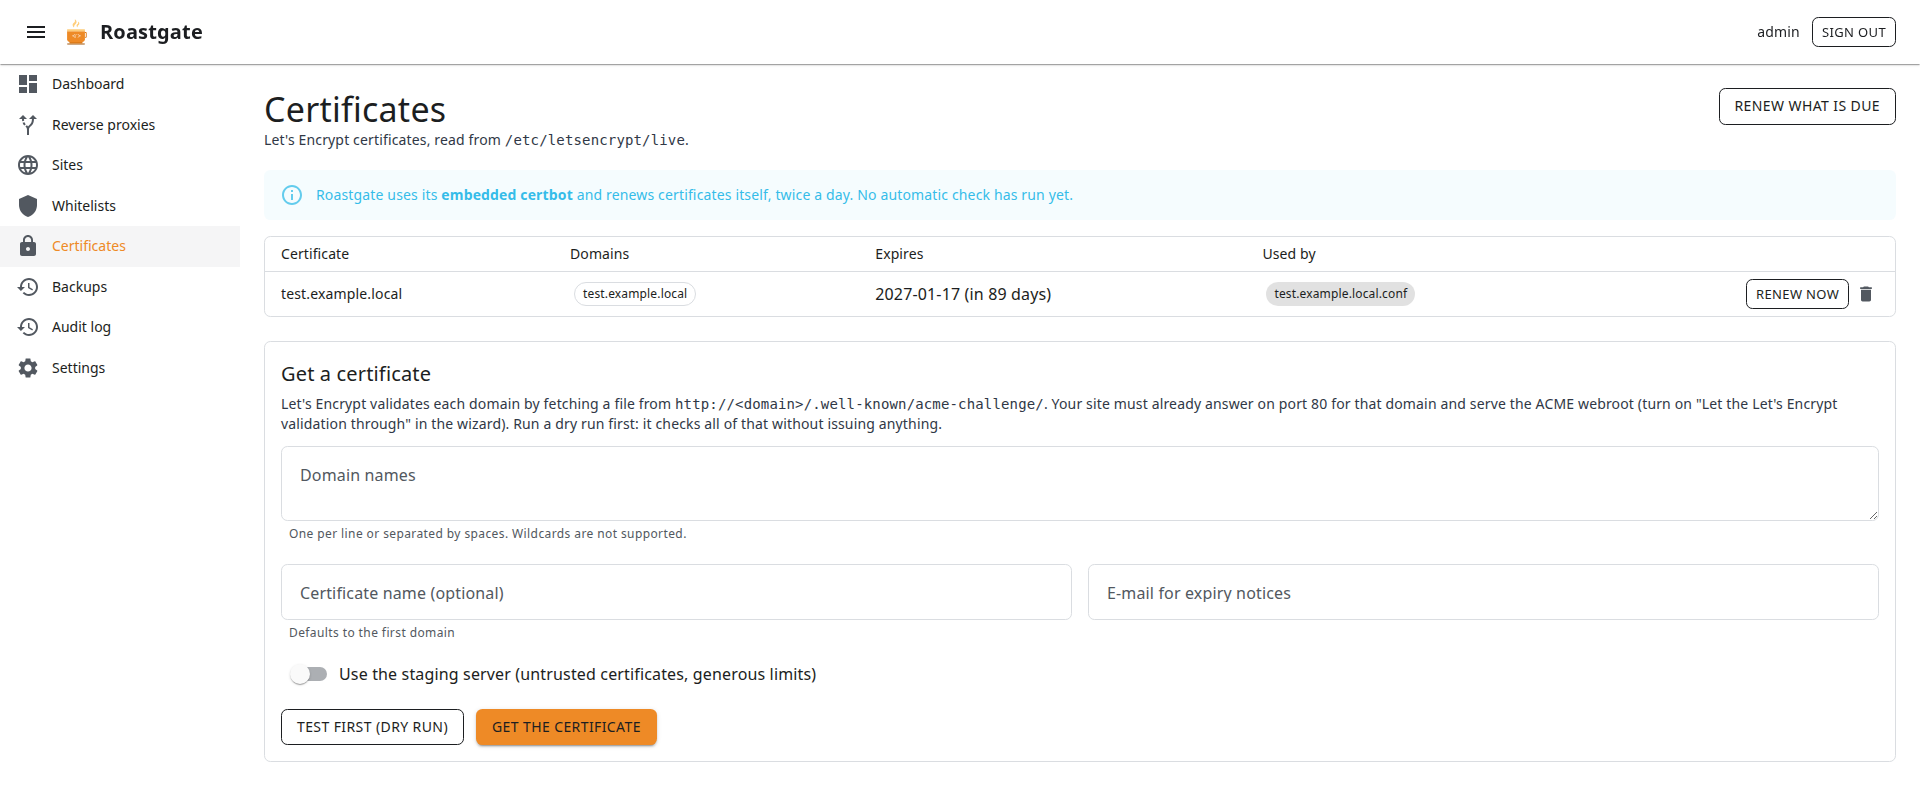Click the Domains column header
The height and width of the screenshot is (786, 1920).
click(599, 254)
